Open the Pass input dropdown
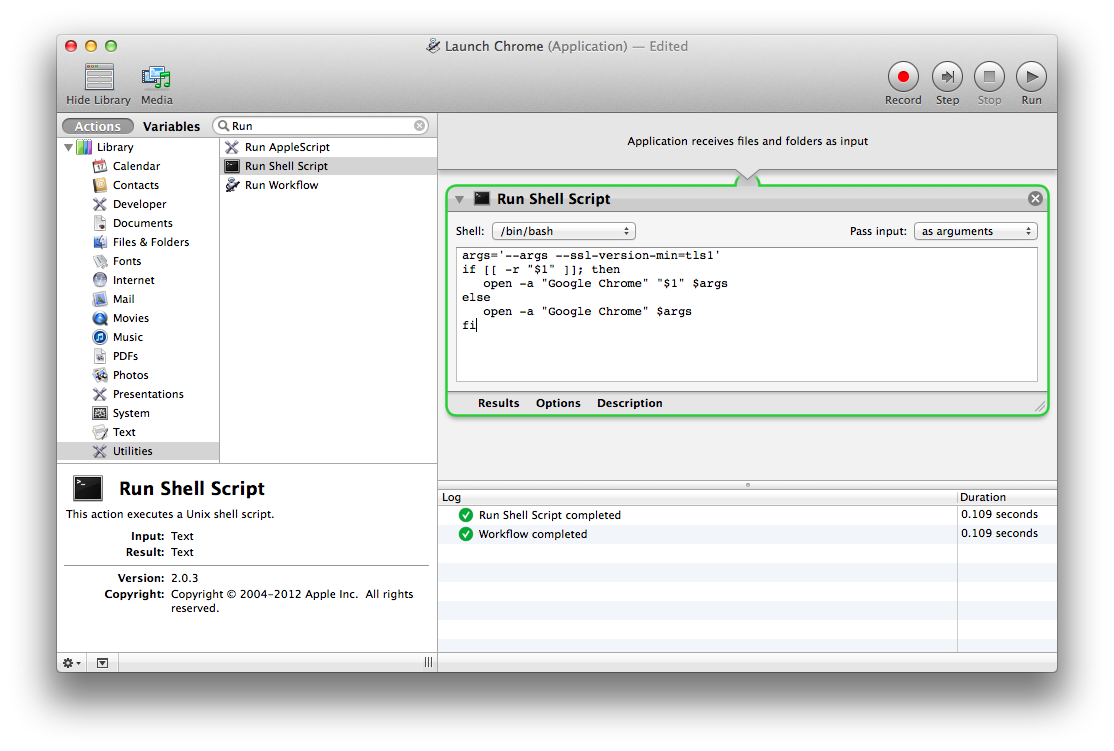This screenshot has height=751, width=1114. pyautogui.click(x=975, y=231)
